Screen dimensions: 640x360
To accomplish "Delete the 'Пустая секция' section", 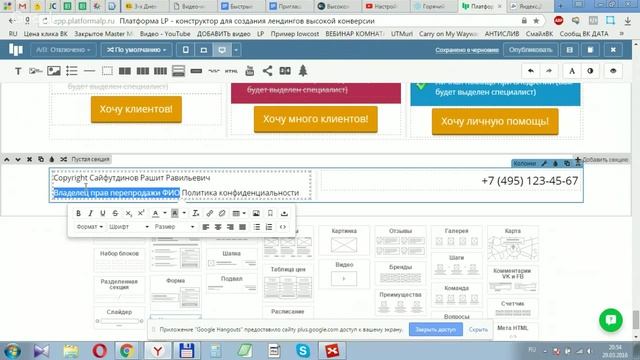I will [29, 160].
